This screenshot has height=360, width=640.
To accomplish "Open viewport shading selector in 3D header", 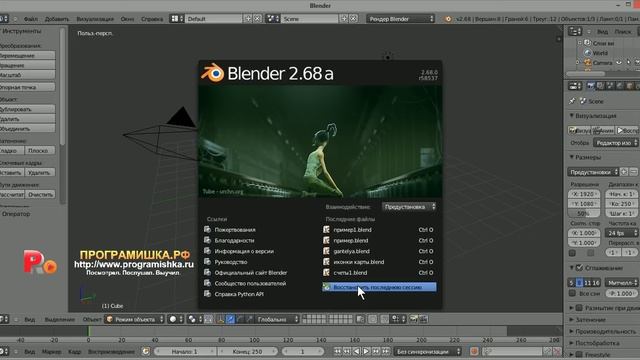I will click(176, 319).
